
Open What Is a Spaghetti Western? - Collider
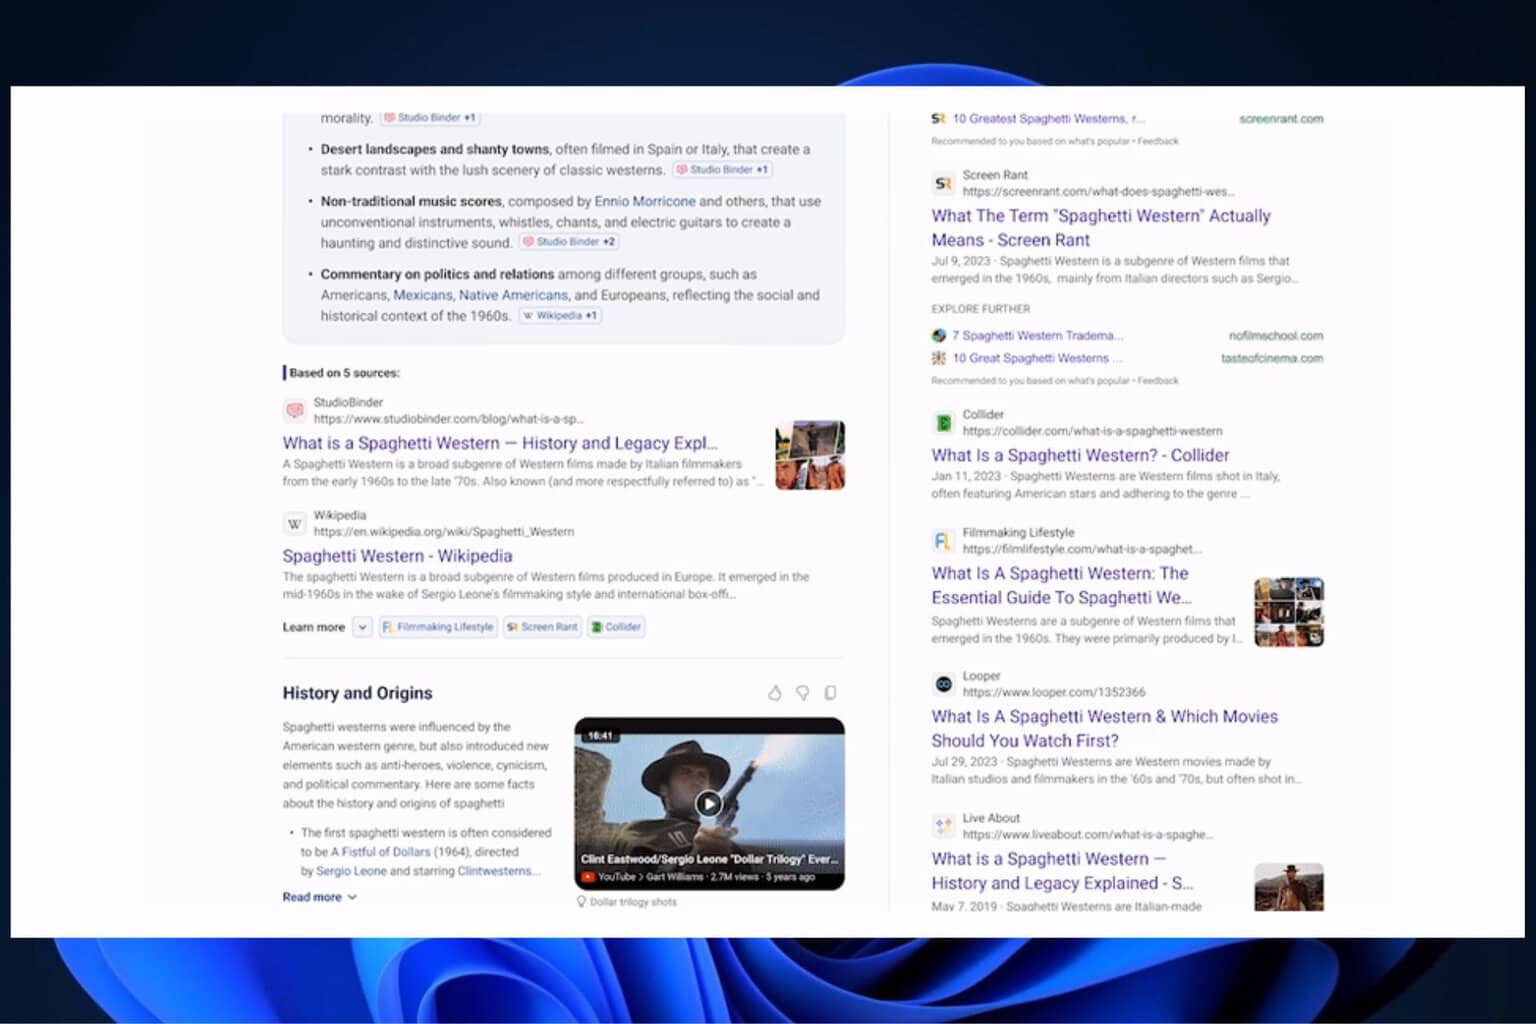(x=1080, y=455)
